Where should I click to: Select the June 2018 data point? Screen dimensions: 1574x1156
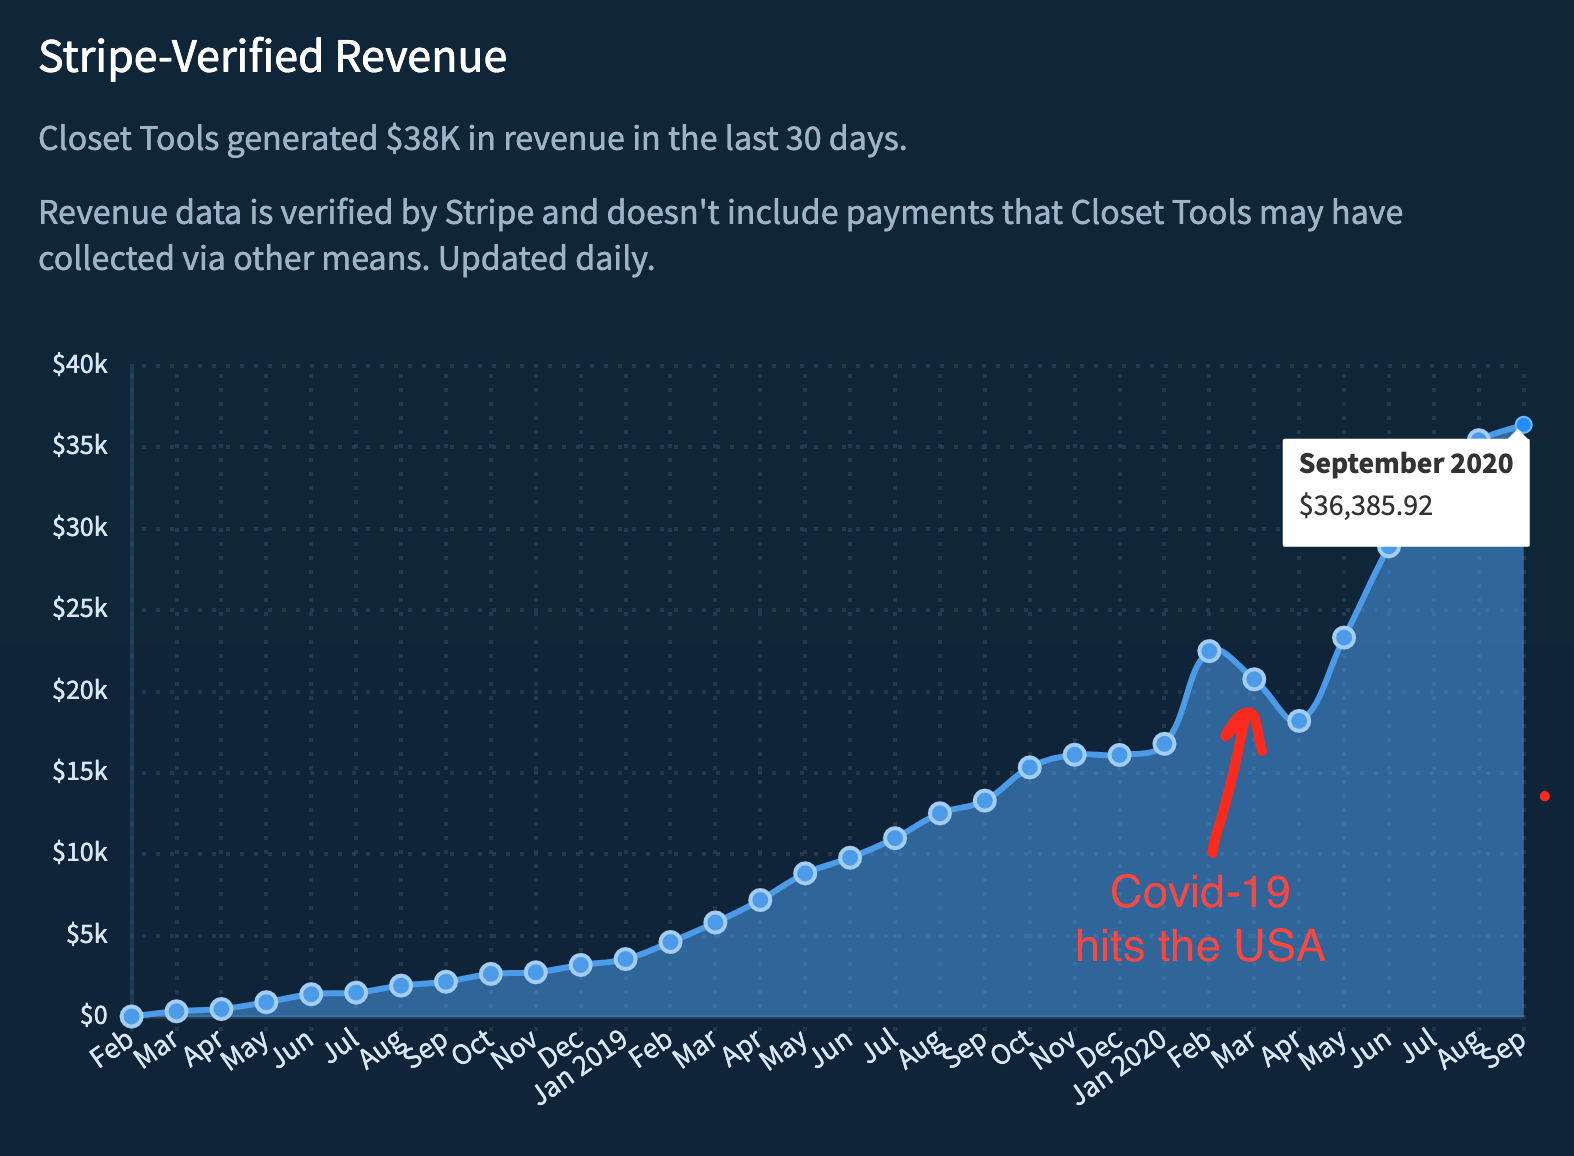[x=311, y=994]
